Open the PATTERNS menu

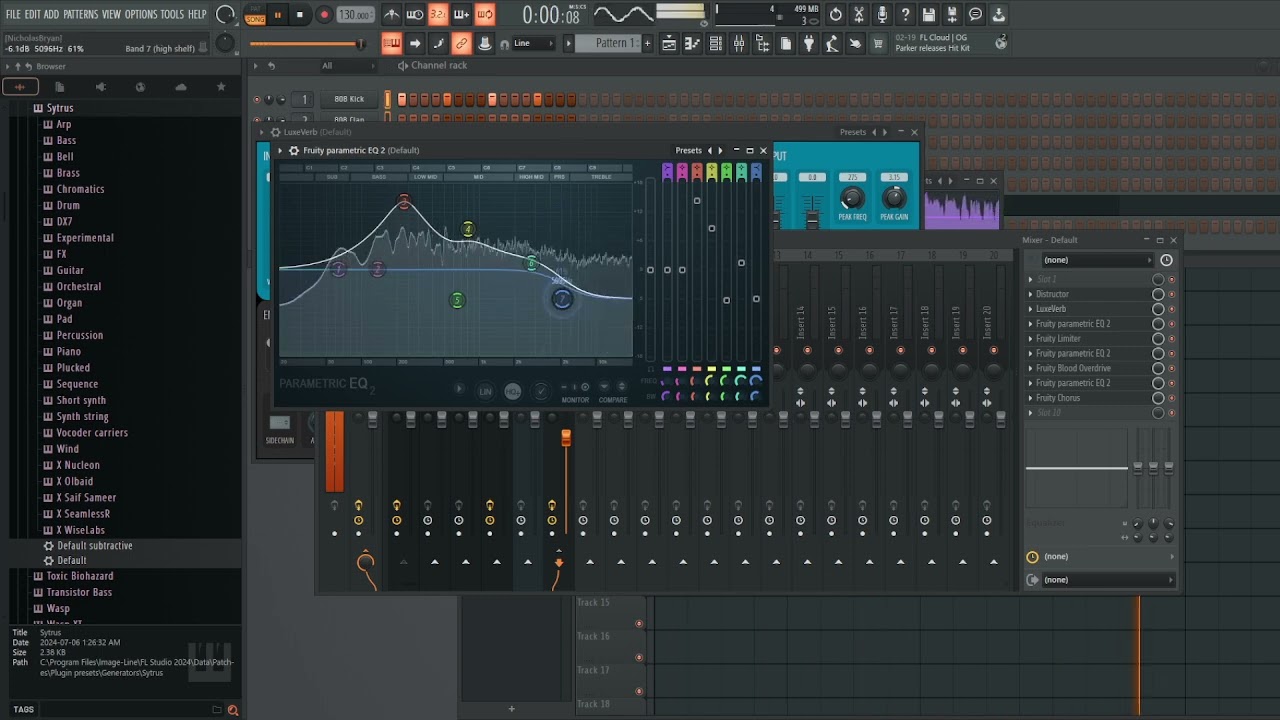[x=81, y=14]
